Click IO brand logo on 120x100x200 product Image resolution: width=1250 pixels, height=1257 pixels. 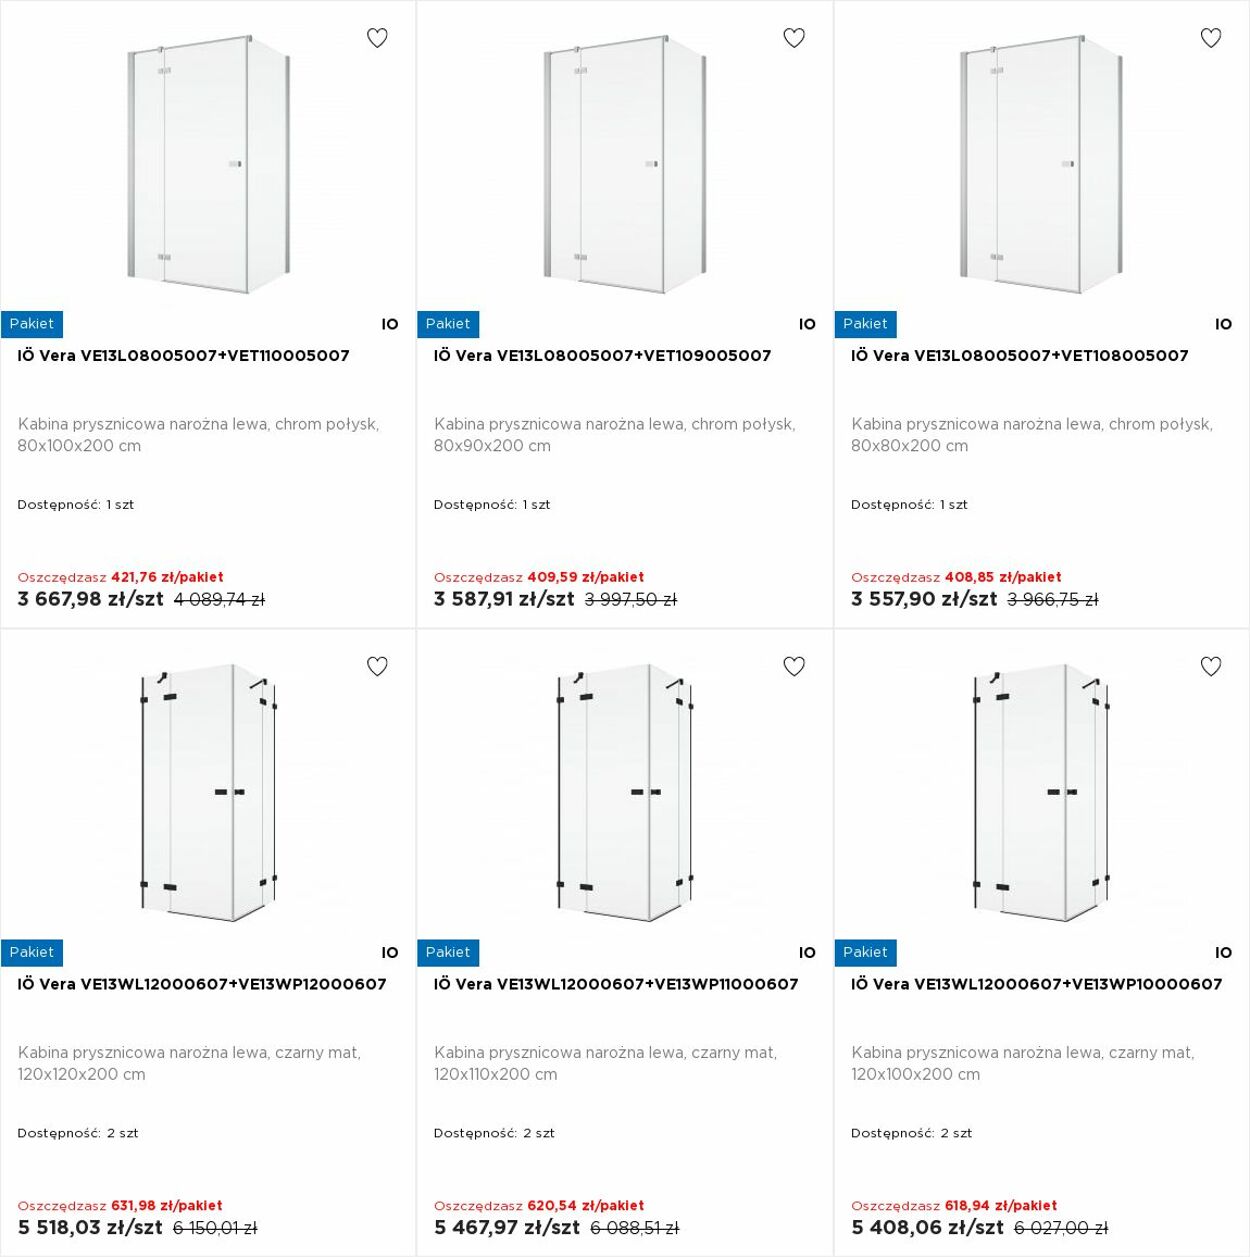click(x=1224, y=953)
